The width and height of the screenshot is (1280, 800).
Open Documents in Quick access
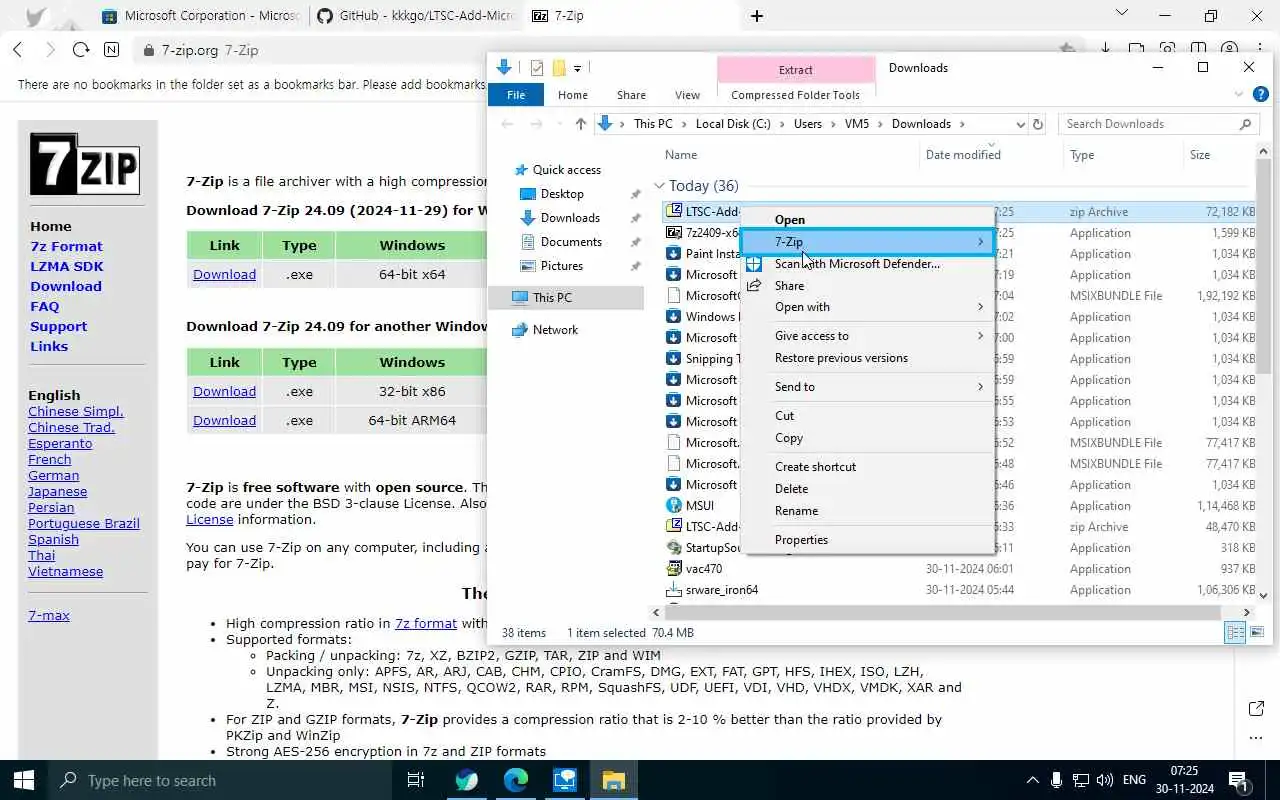(571, 242)
